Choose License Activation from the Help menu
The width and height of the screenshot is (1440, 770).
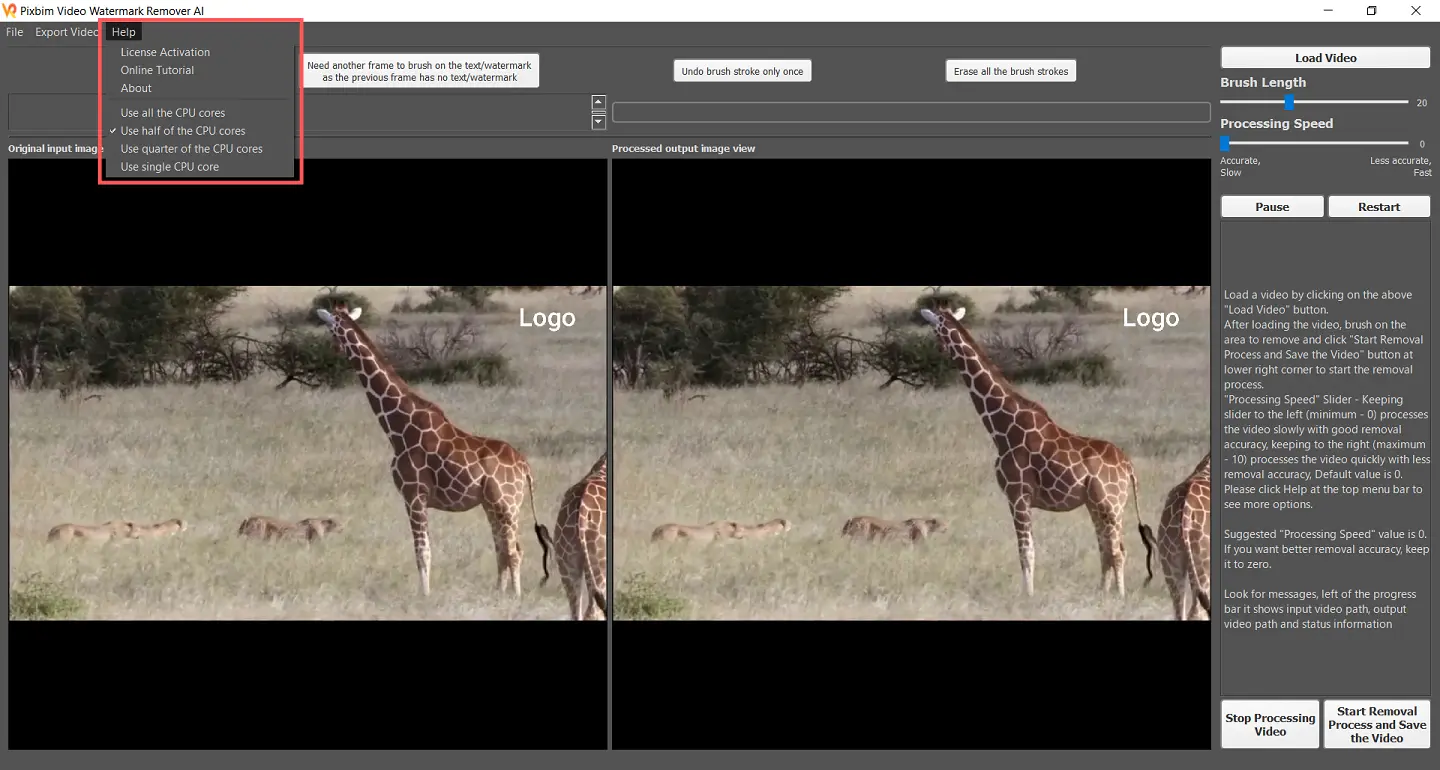pos(165,51)
